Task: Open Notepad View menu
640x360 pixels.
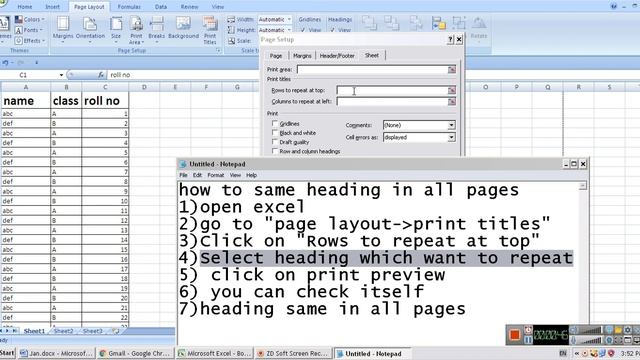Action: (x=235, y=175)
